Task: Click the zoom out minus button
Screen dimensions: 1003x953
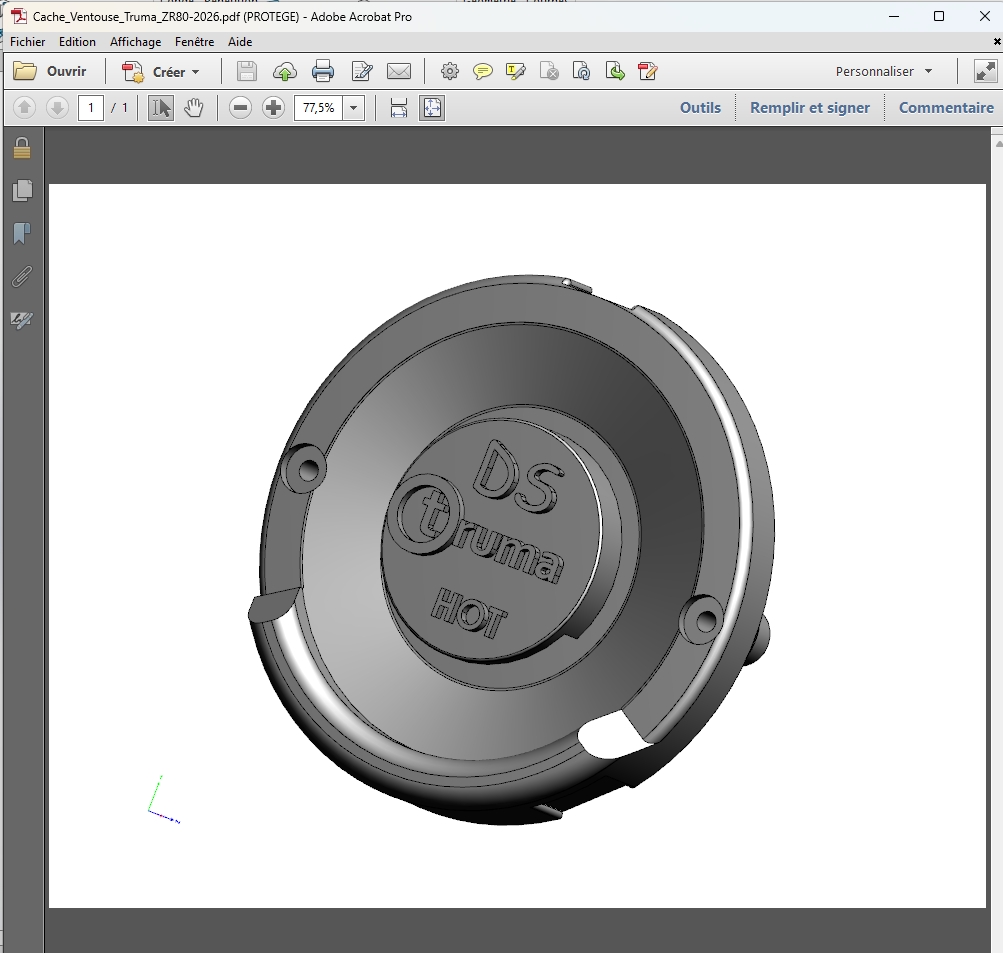Action: 240,108
